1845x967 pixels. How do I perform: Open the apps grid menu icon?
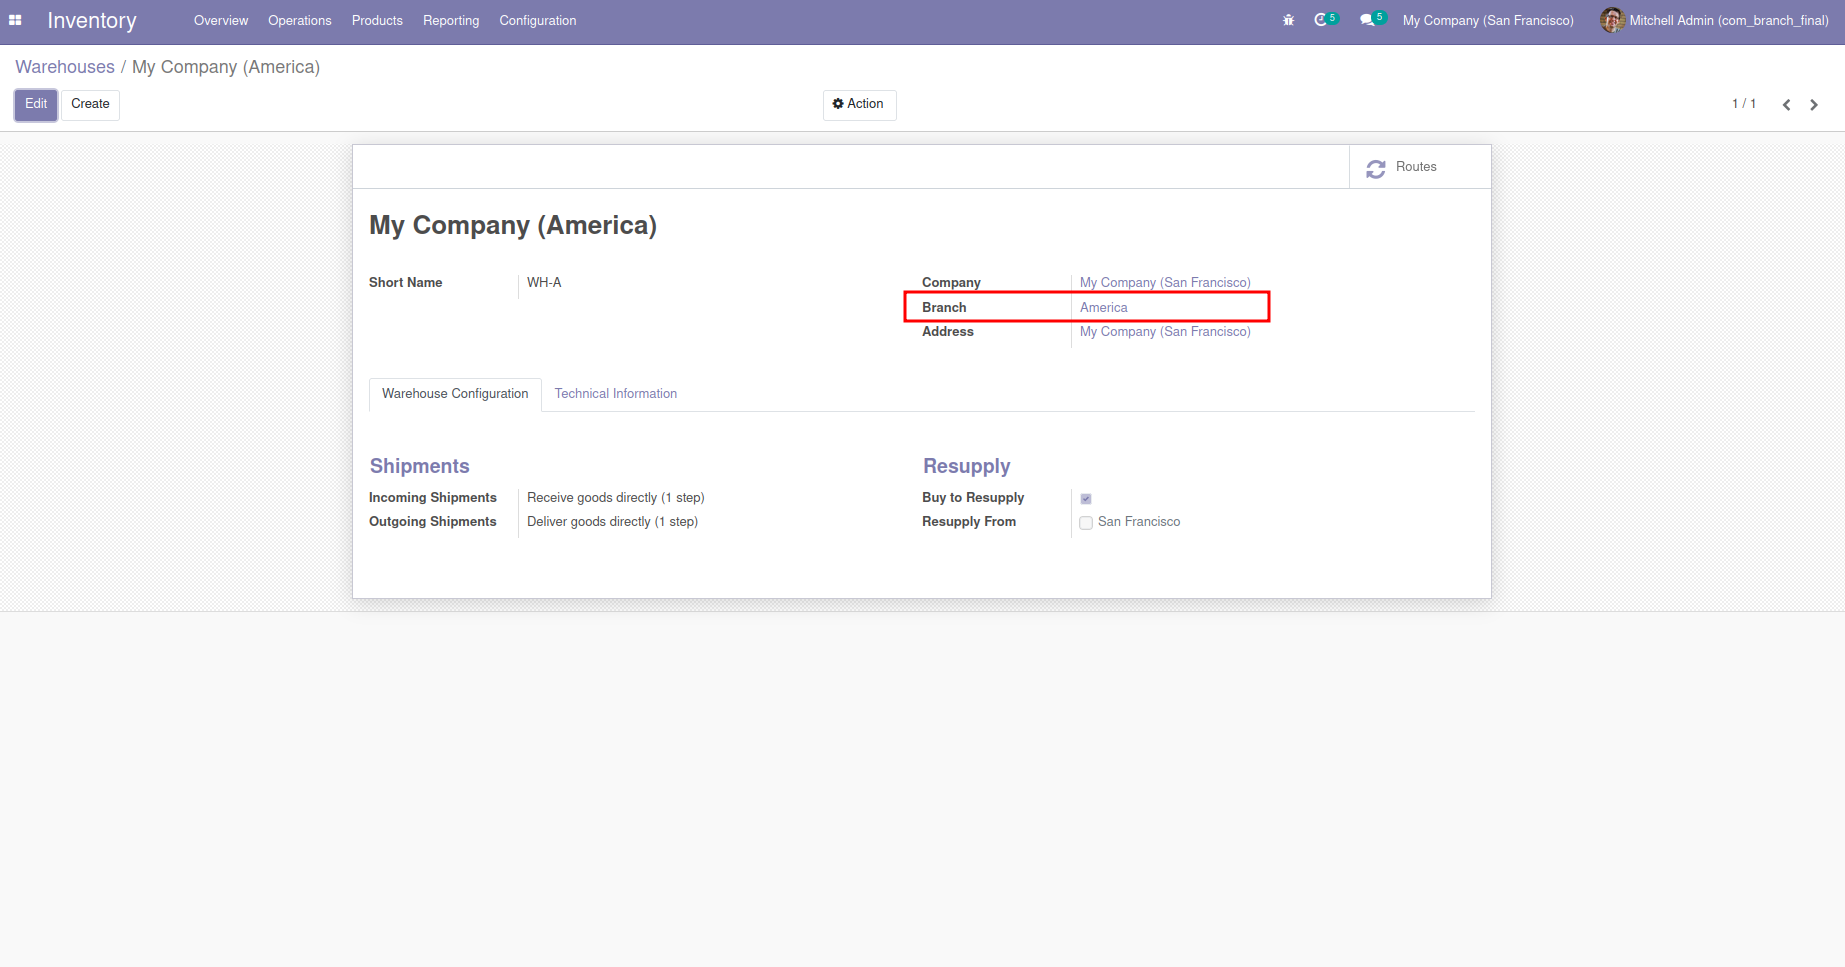coord(15,20)
